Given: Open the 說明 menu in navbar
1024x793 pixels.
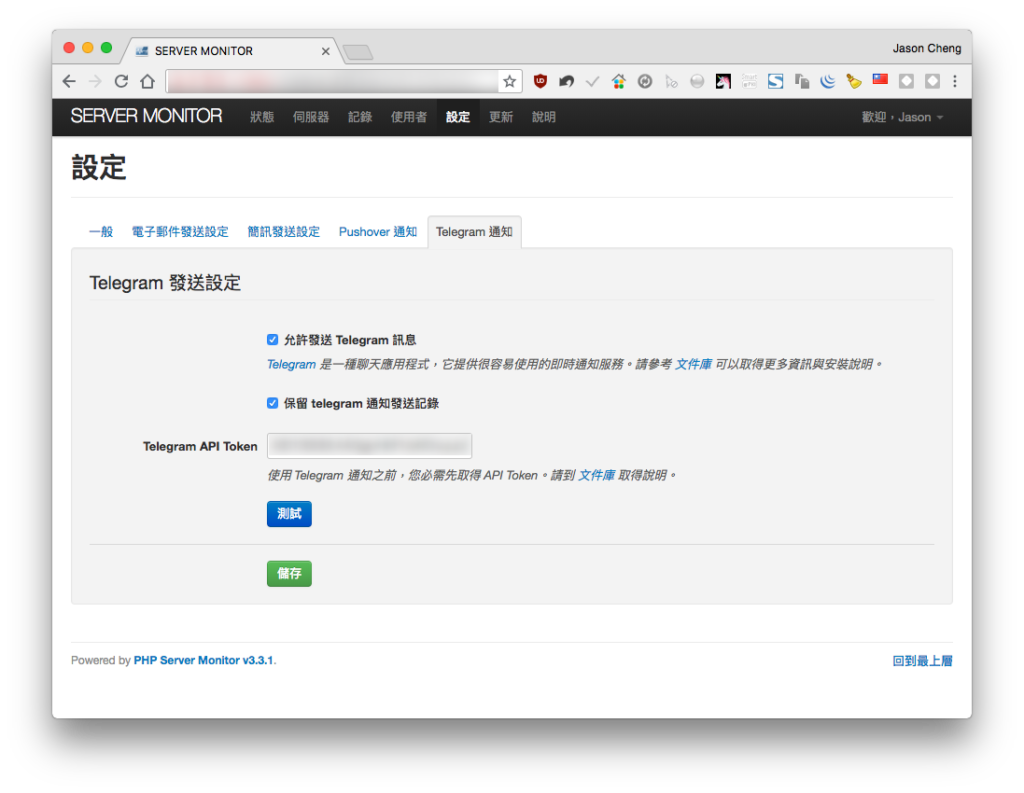Looking at the screenshot, I should (543, 118).
